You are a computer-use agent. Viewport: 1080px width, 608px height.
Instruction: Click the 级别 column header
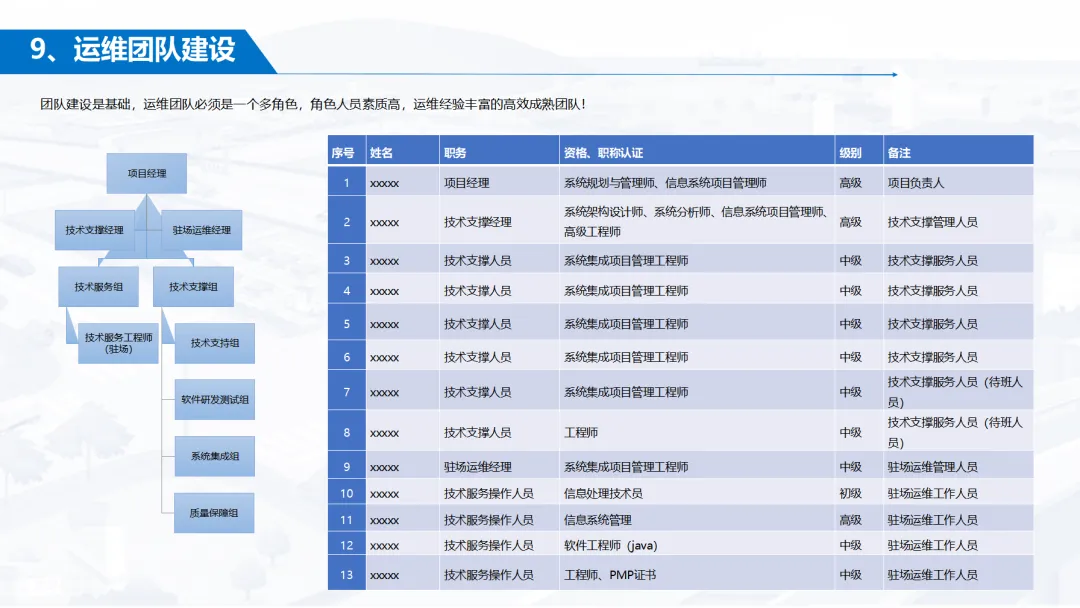coord(859,152)
